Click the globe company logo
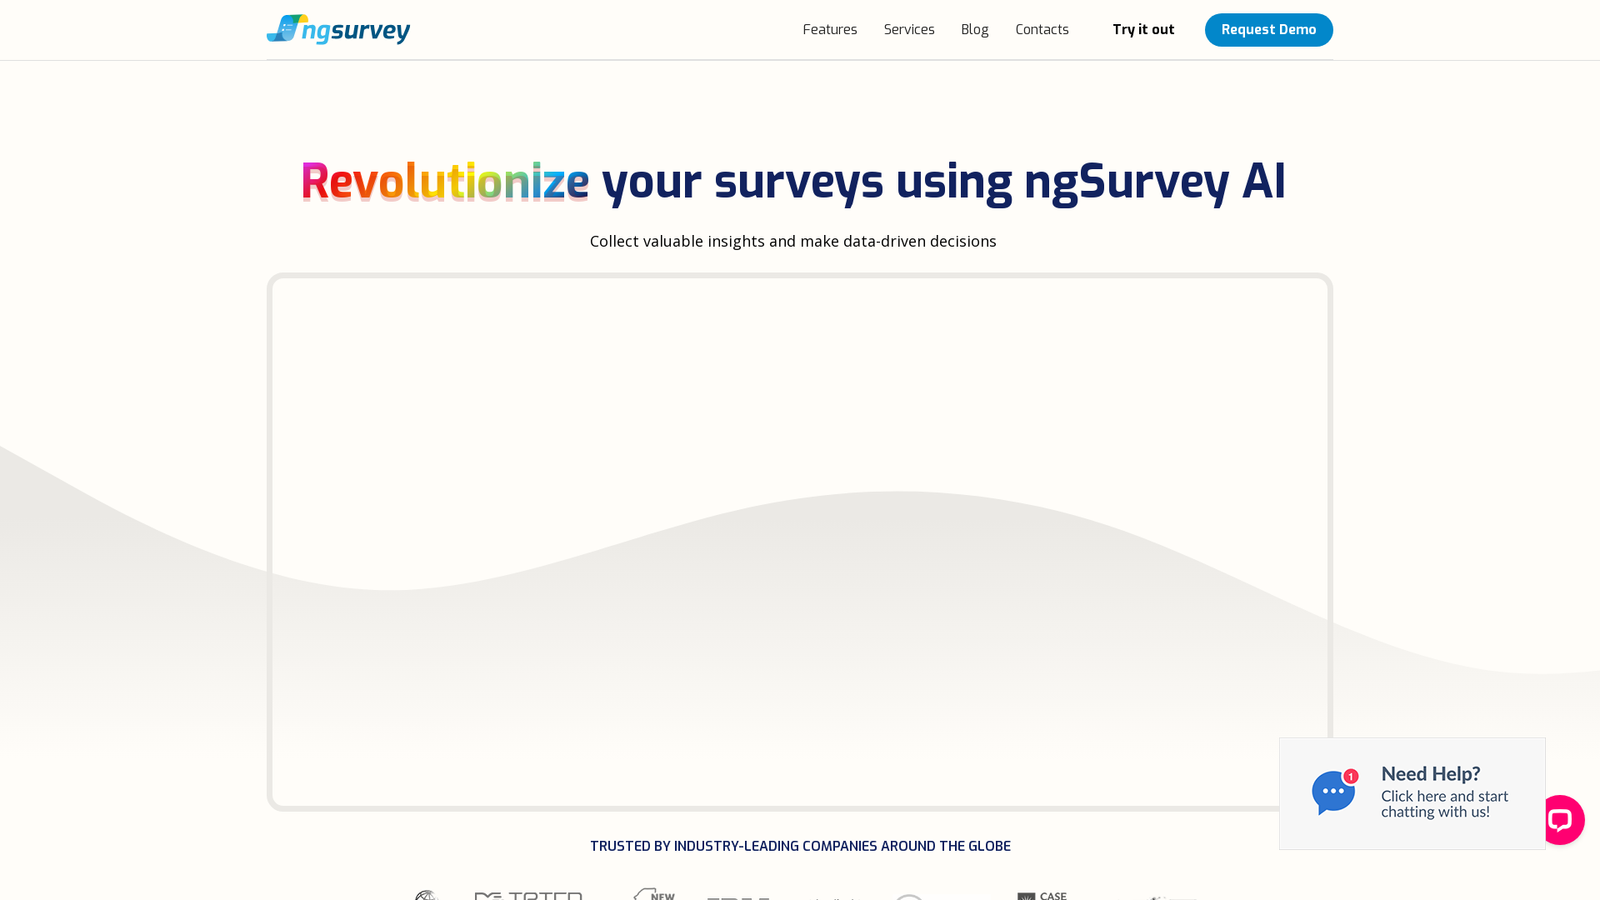1600x900 pixels. click(x=427, y=895)
